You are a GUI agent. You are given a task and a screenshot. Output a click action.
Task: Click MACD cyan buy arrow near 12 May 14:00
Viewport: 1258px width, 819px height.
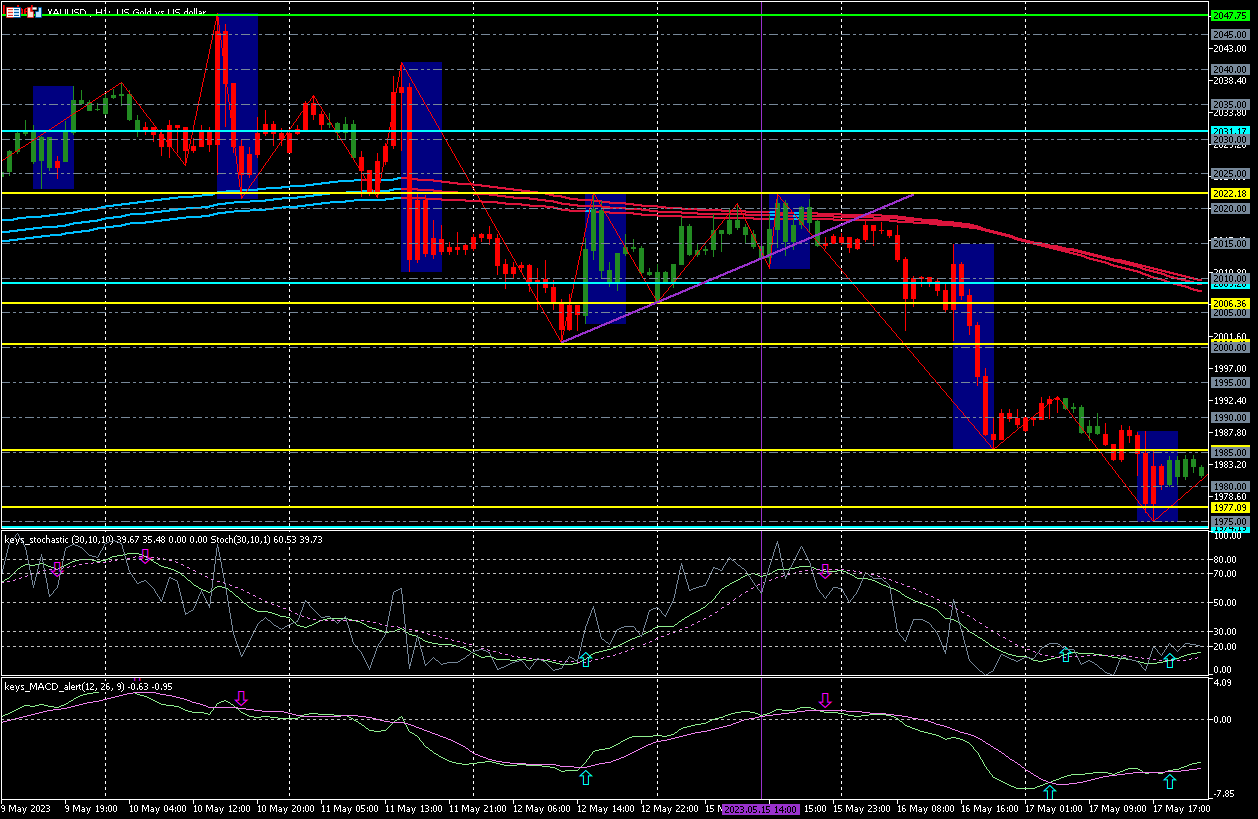(586, 777)
